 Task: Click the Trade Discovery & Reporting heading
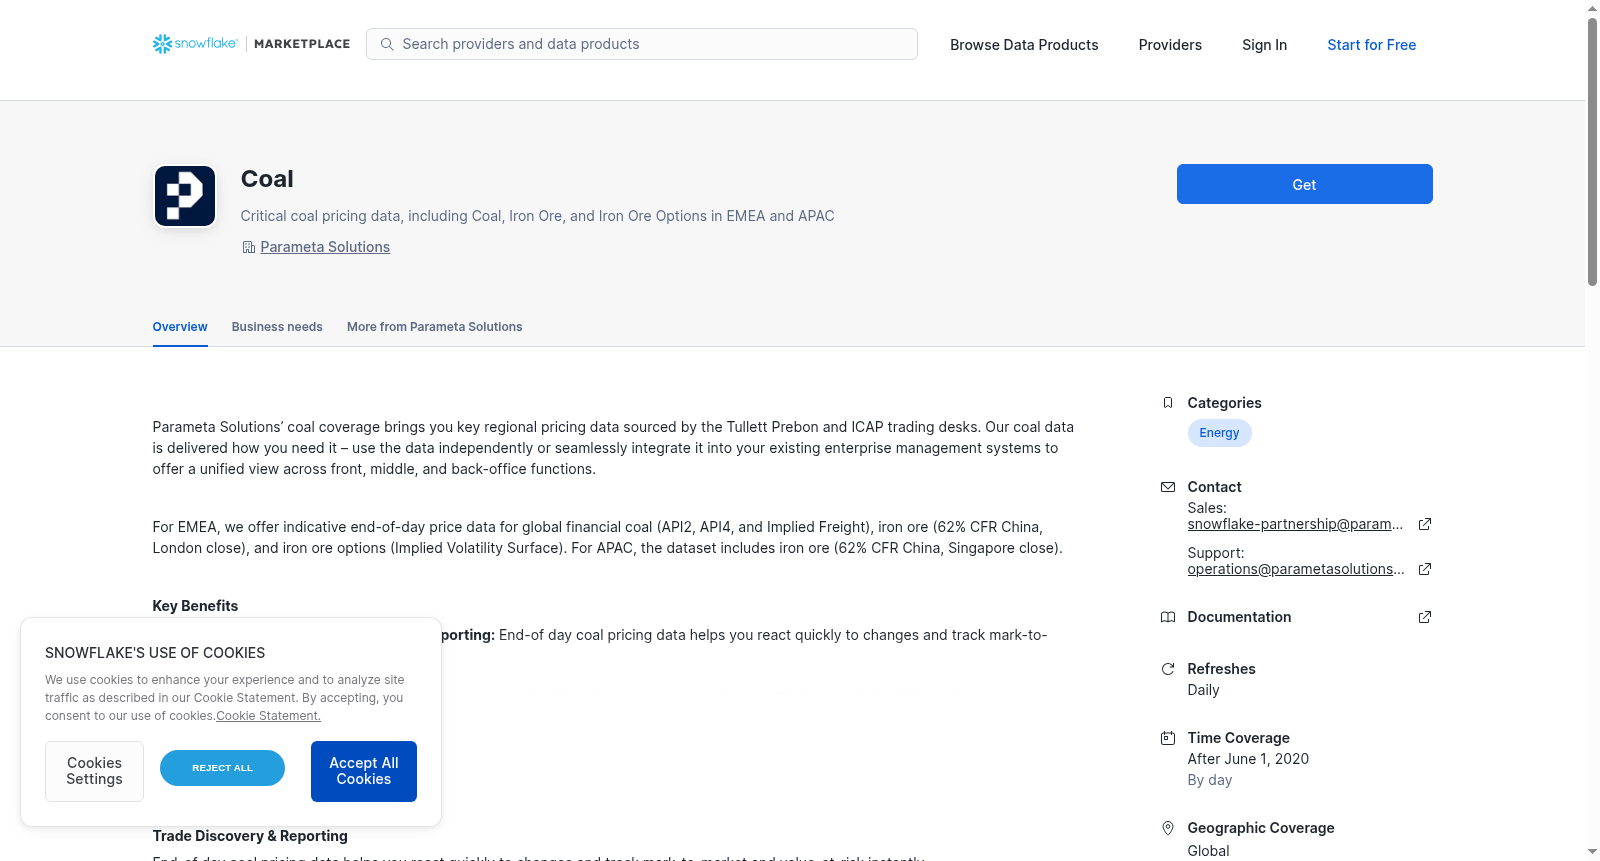250,836
